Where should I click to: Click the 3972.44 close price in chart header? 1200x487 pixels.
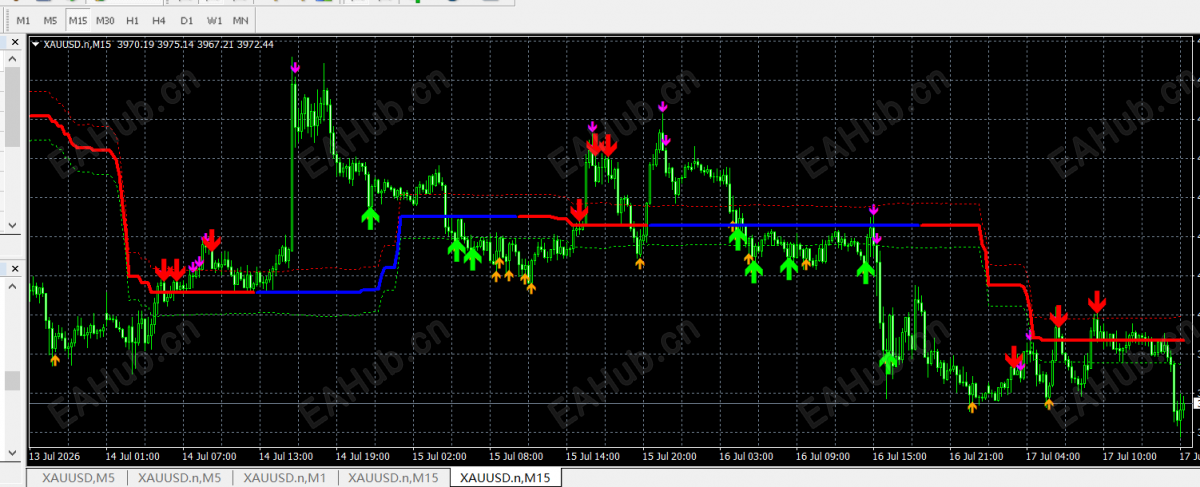pyautogui.click(x=255, y=44)
